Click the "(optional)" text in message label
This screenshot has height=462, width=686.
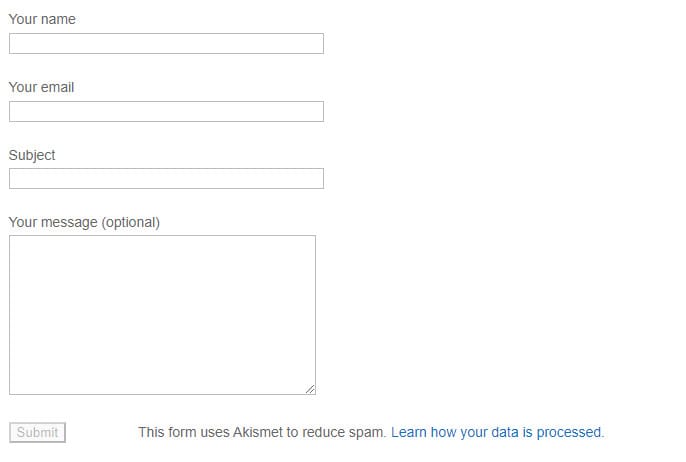(131, 223)
